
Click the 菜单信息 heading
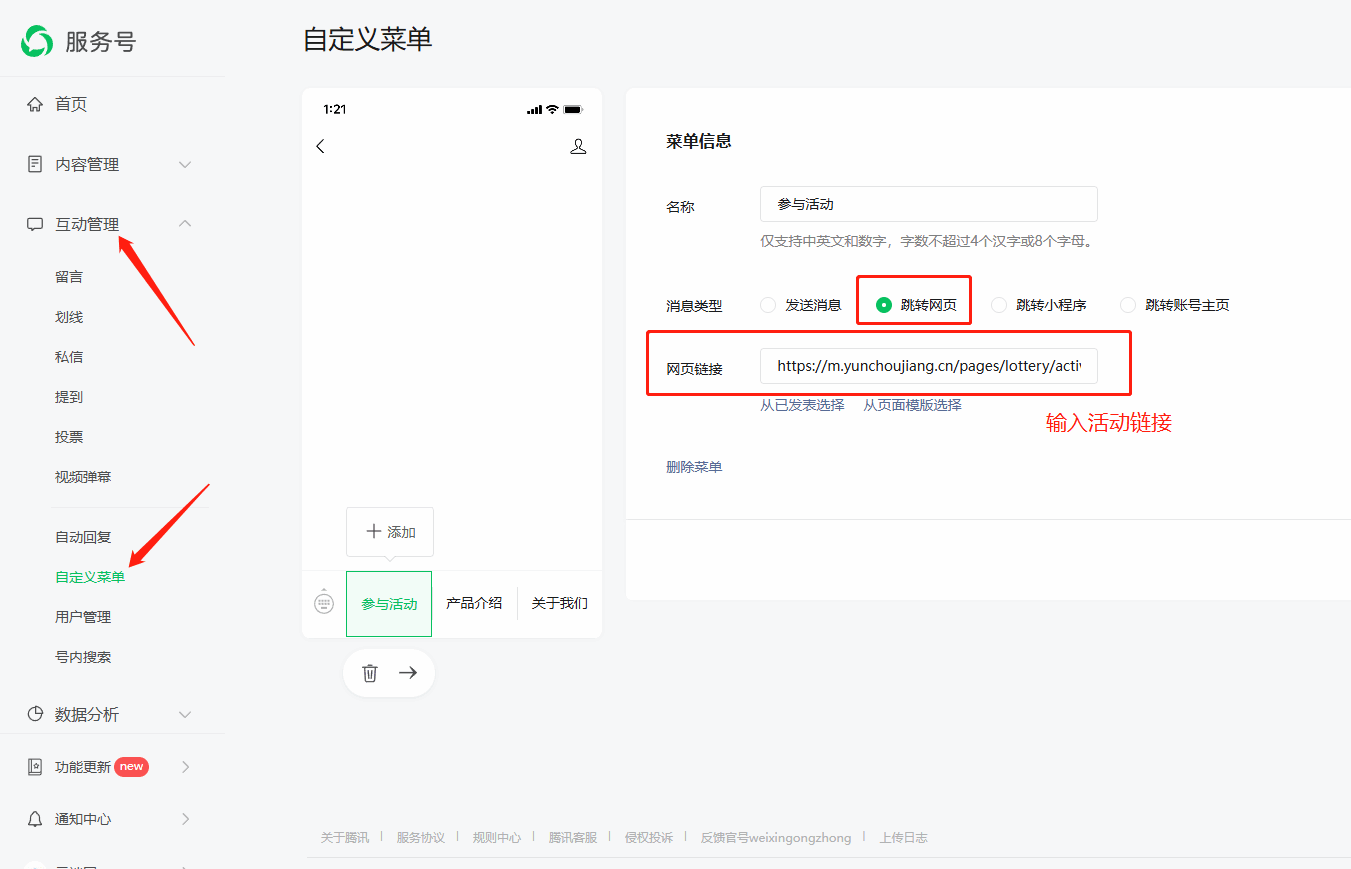click(x=699, y=142)
